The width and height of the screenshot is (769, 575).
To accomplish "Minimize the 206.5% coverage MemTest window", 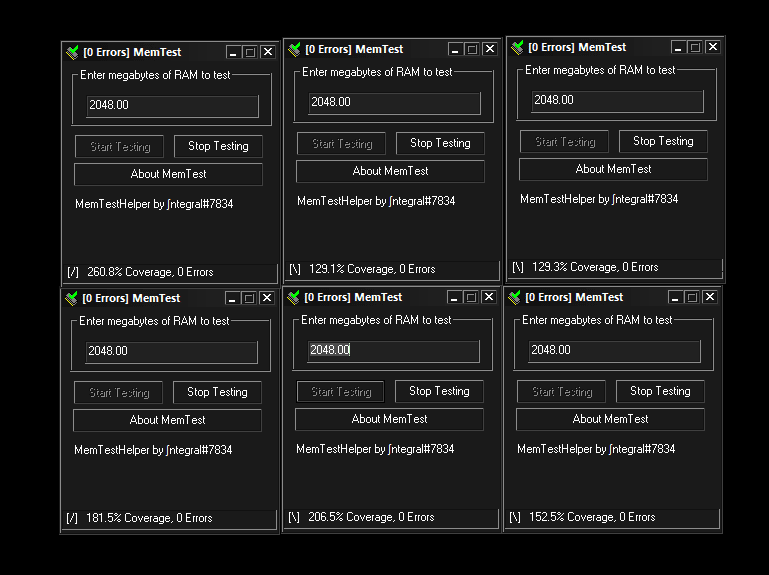I will (454, 297).
